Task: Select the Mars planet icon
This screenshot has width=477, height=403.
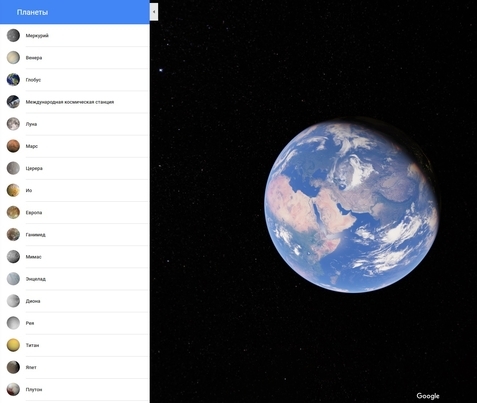Action: point(13,146)
